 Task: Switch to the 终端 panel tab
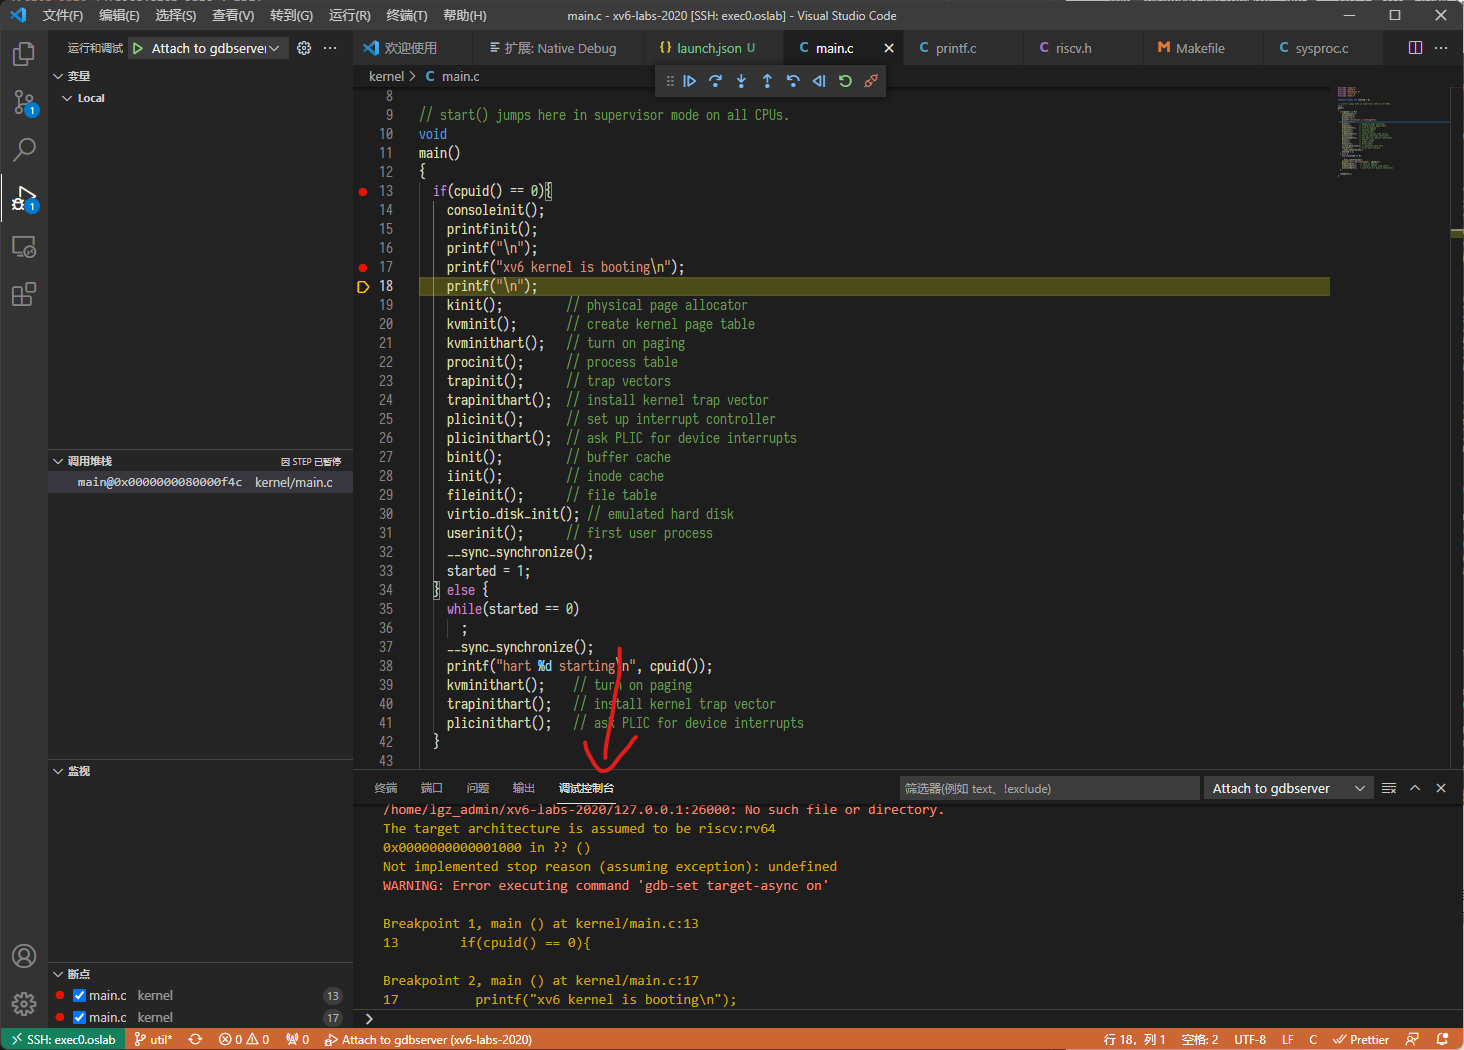[x=386, y=788]
